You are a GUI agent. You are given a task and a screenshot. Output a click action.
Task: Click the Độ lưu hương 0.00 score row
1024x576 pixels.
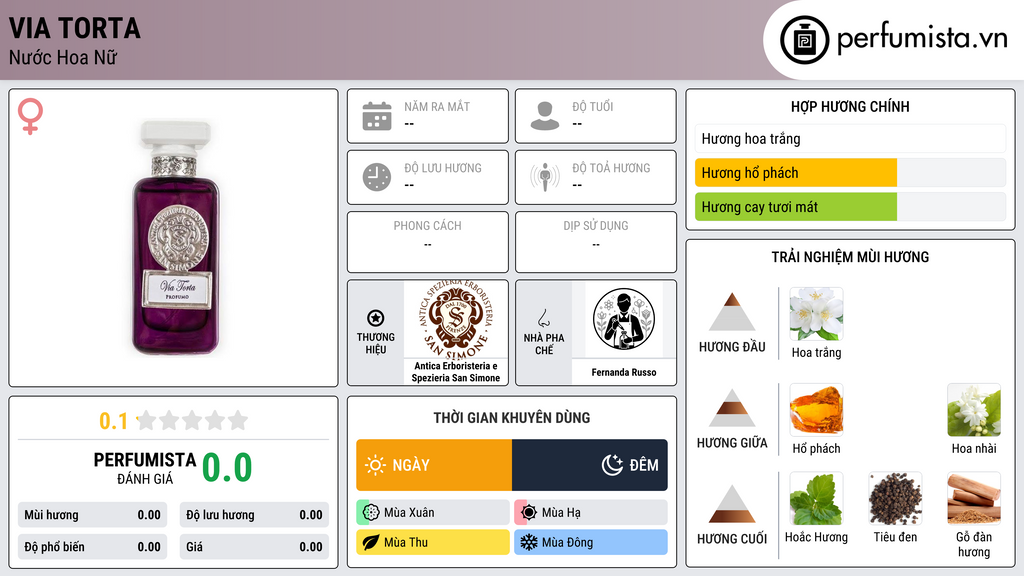click(x=254, y=515)
